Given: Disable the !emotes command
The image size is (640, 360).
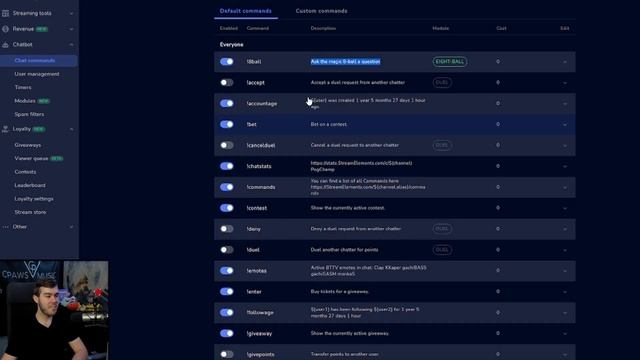Looking at the screenshot, I should pyautogui.click(x=227, y=271).
